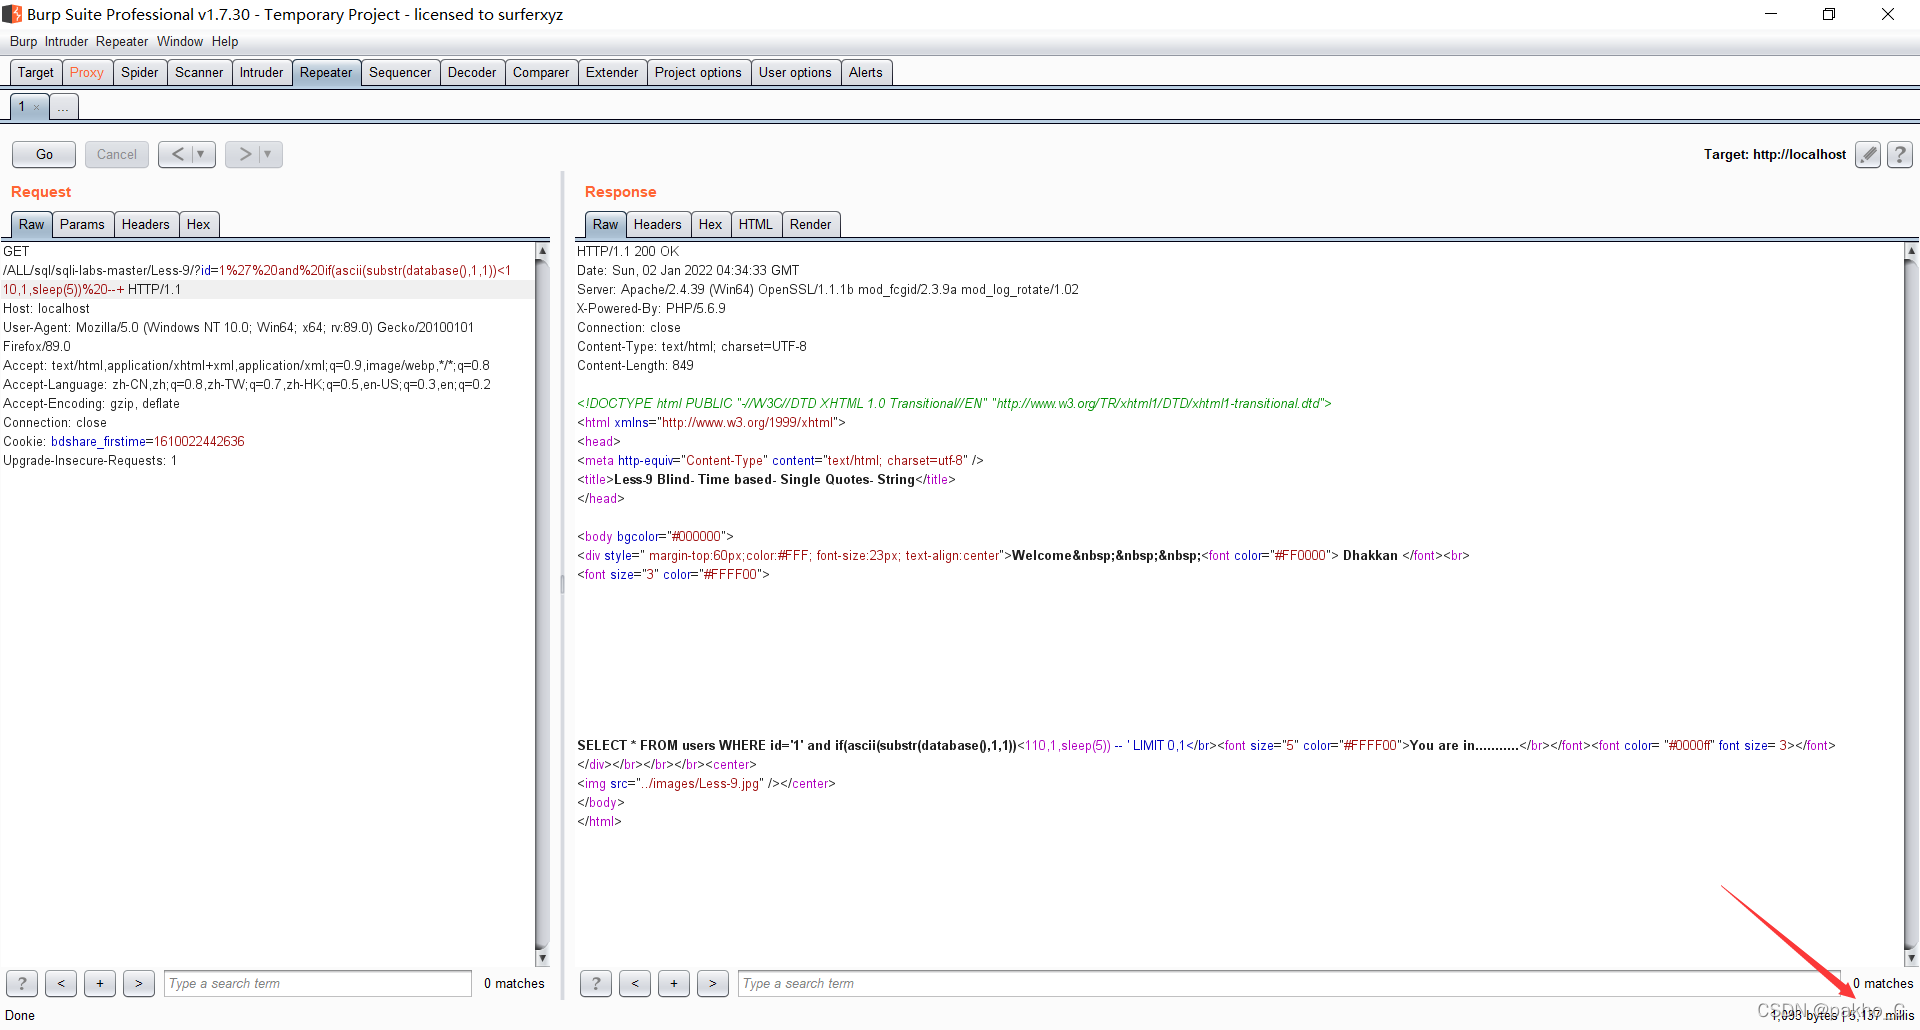Switch to the Comparer tab
Viewport: 1920px width, 1030px height.
[541, 72]
